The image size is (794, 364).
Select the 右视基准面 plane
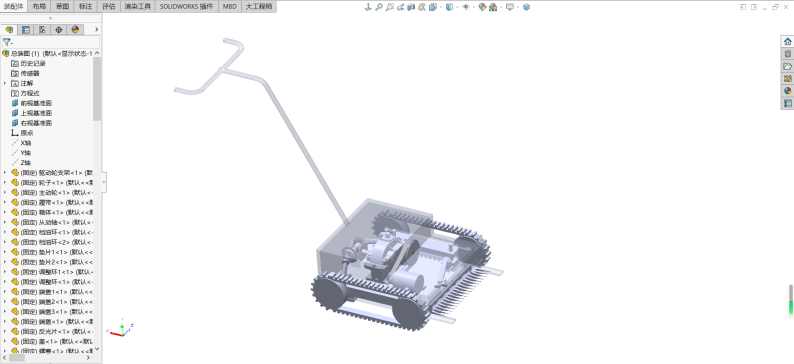(x=31, y=123)
